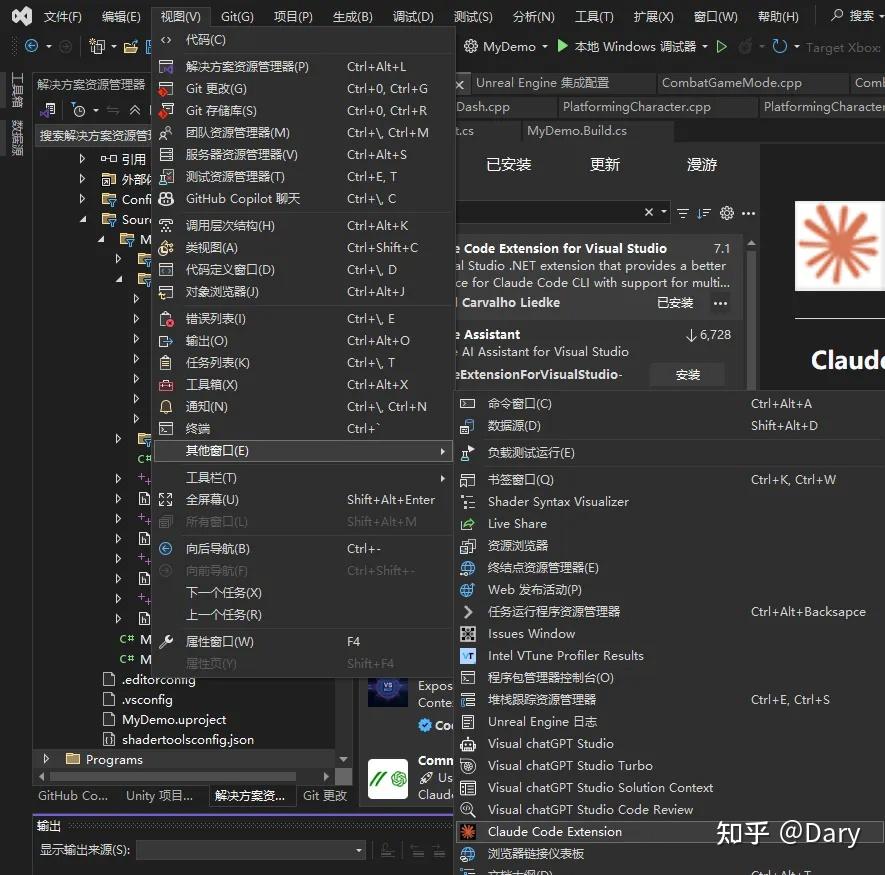Click Claude Code extension logo thumbnail
This screenshot has height=875, width=885.
[840, 246]
